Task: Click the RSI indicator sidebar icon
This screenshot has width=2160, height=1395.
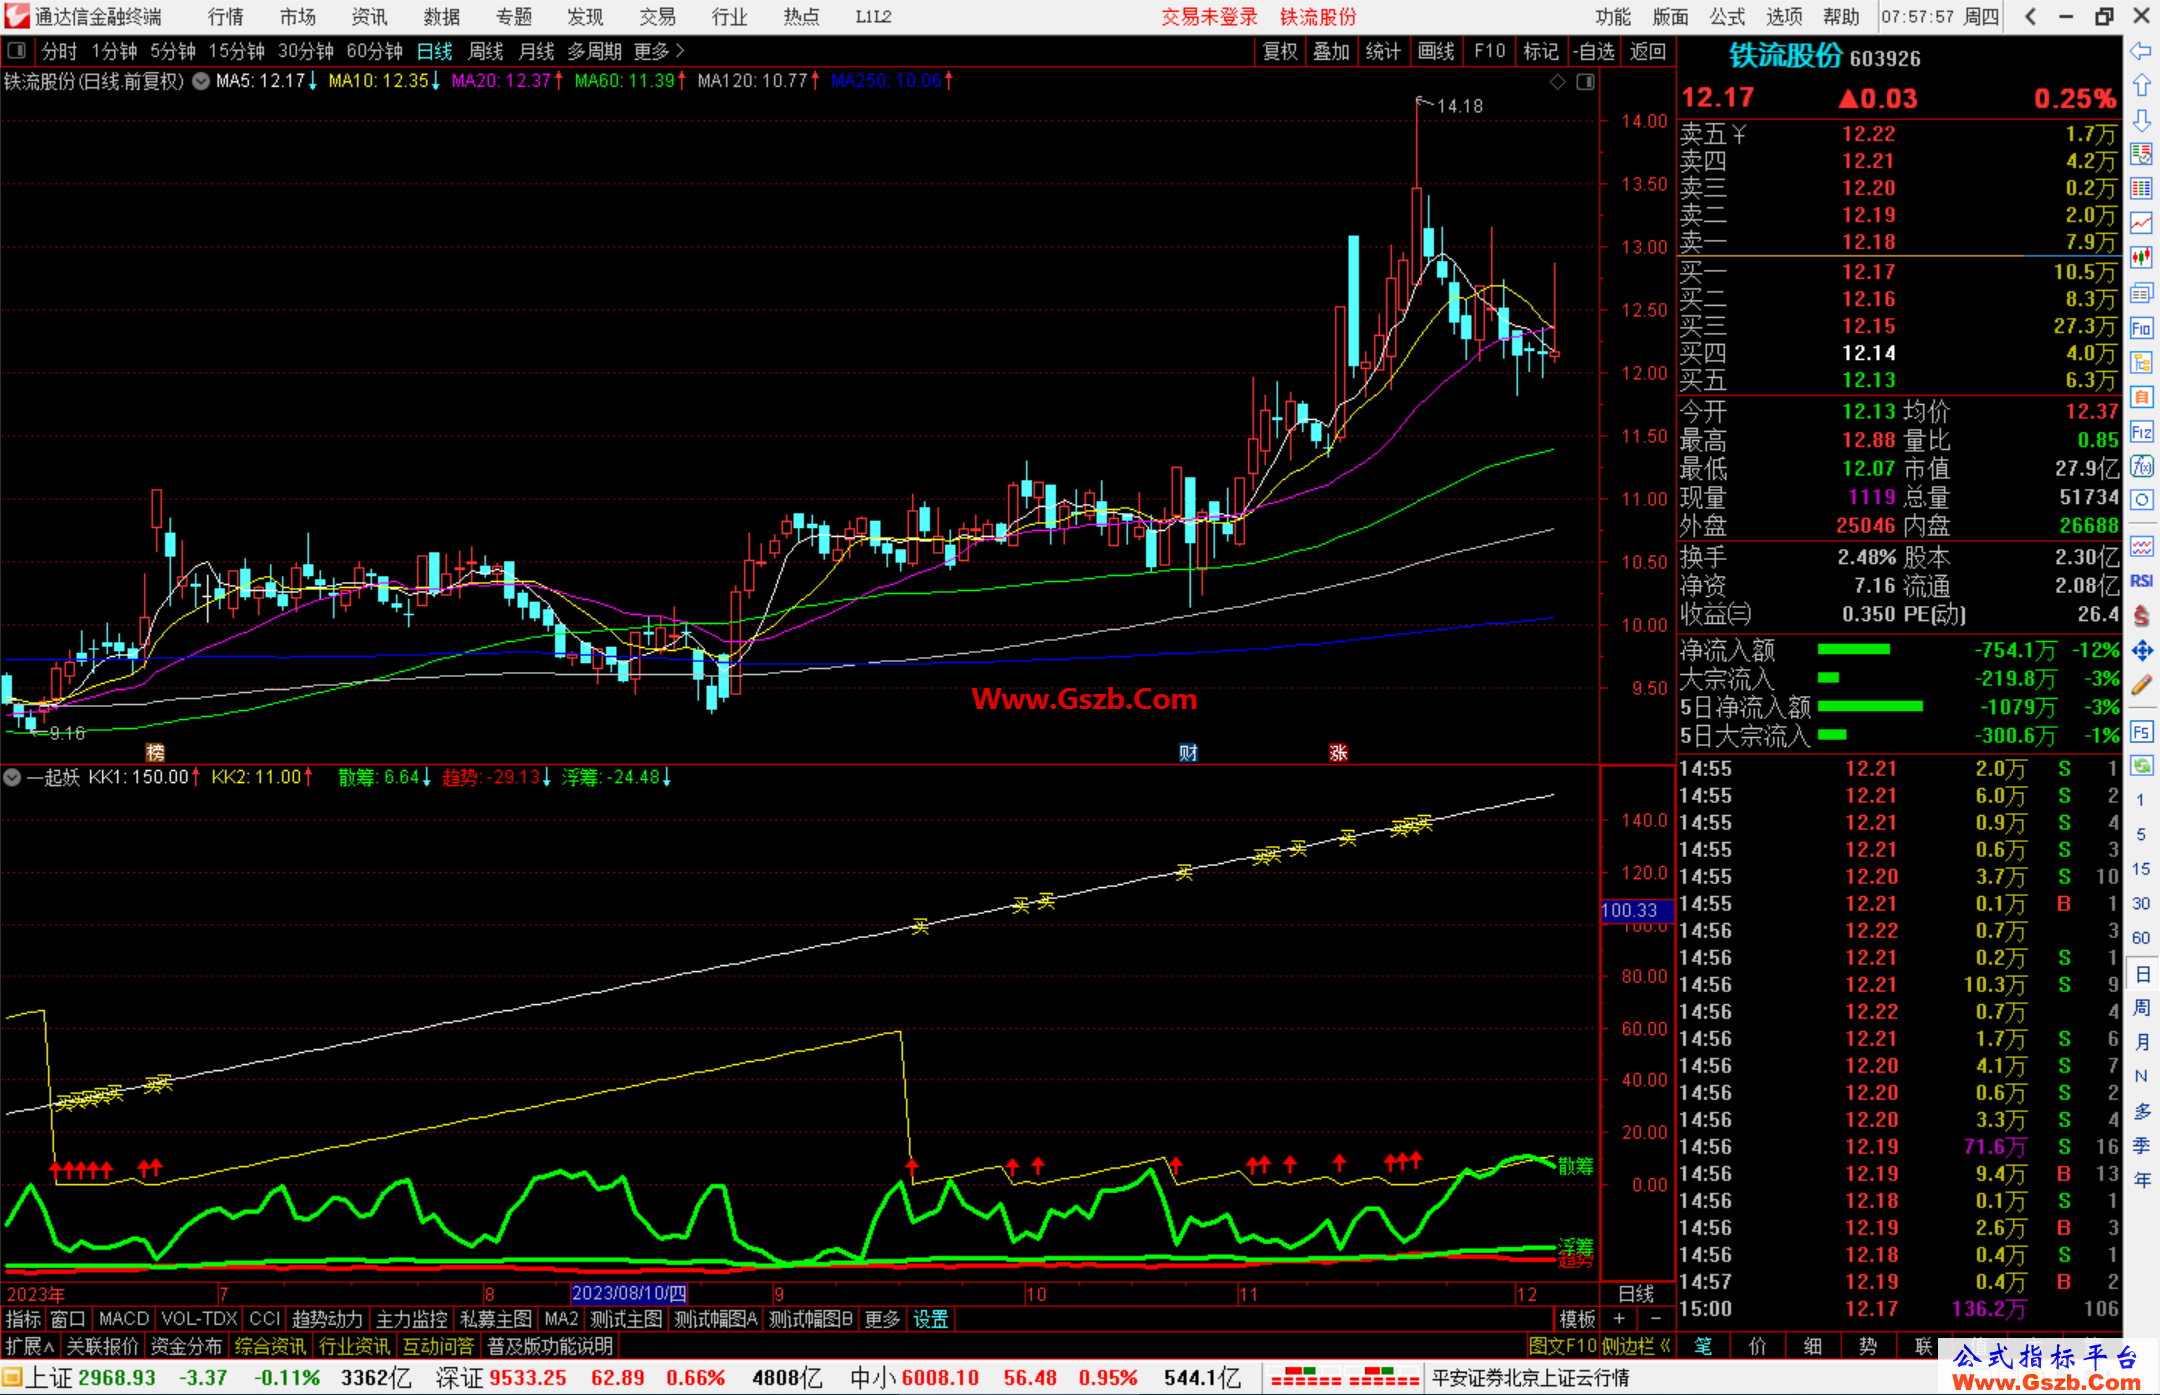Action: point(2141,581)
